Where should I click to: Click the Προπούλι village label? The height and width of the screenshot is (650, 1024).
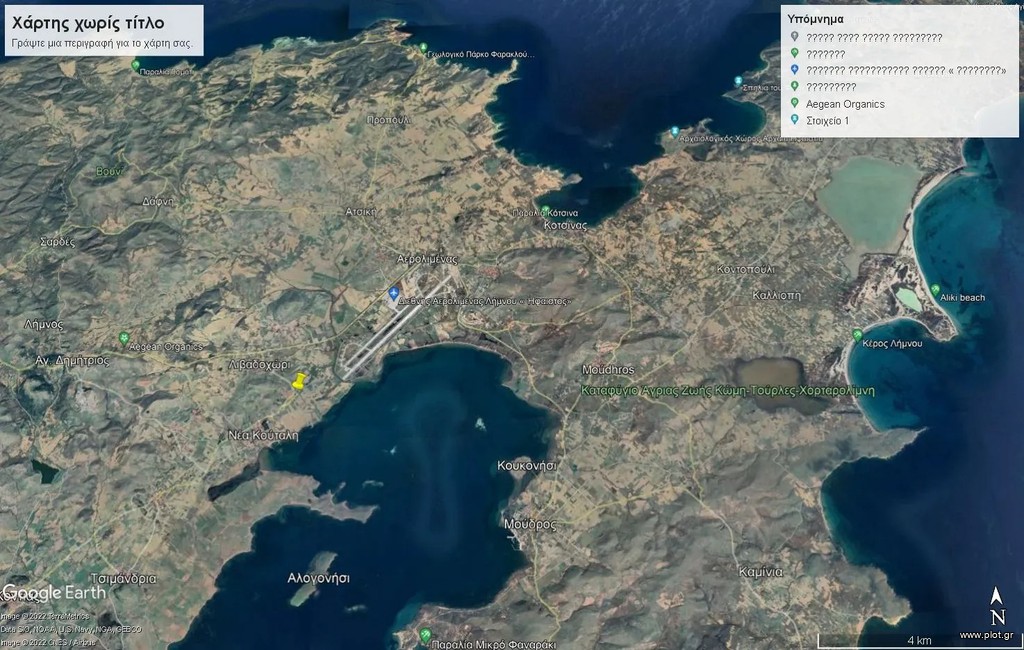tap(389, 120)
